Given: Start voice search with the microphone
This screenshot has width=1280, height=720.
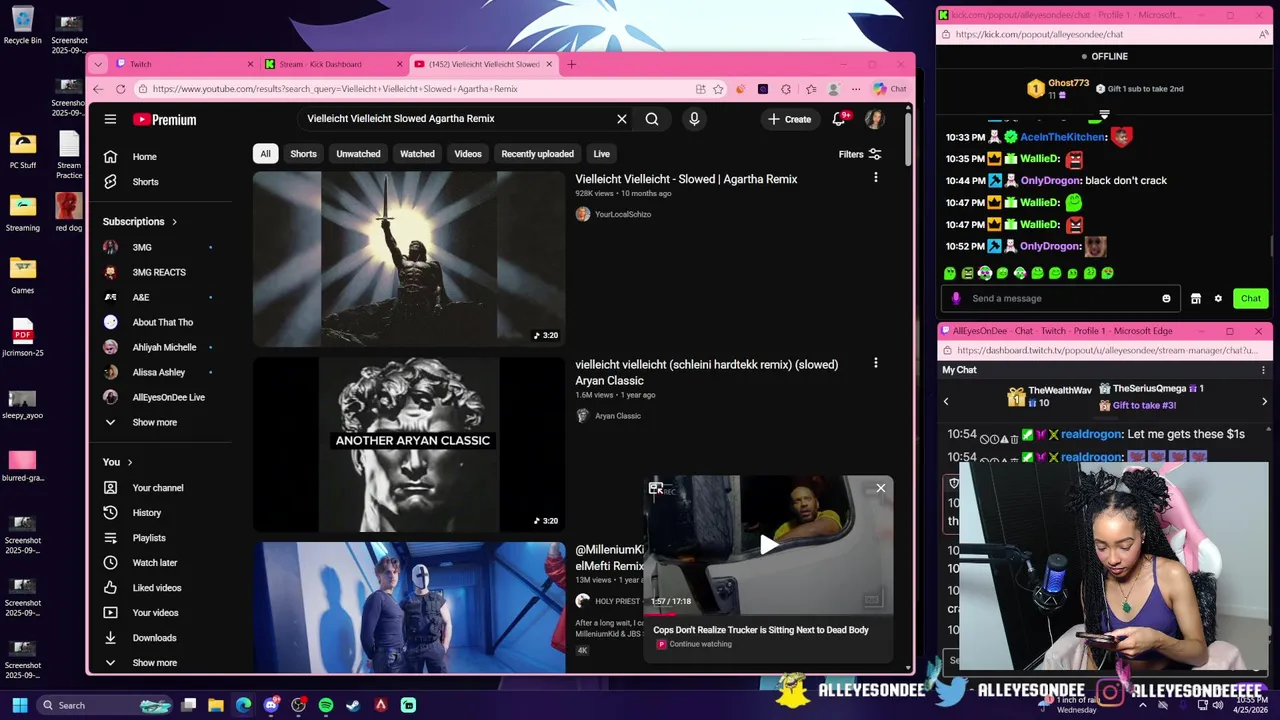Looking at the screenshot, I should pyautogui.click(x=694, y=119).
